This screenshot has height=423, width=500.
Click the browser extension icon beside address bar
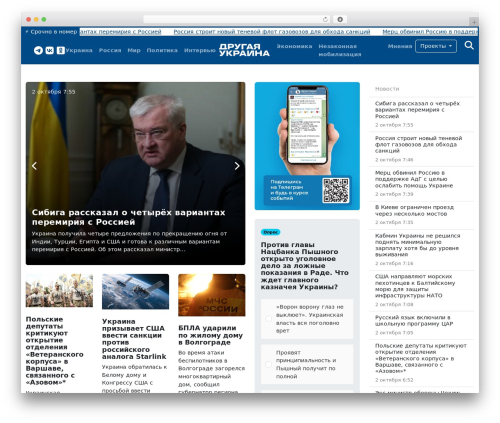(x=340, y=19)
